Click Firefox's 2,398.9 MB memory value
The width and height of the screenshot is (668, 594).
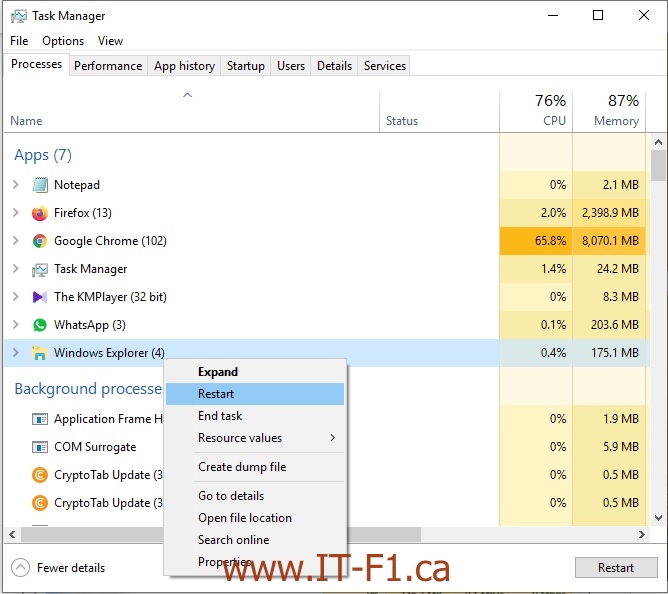[610, 213]
